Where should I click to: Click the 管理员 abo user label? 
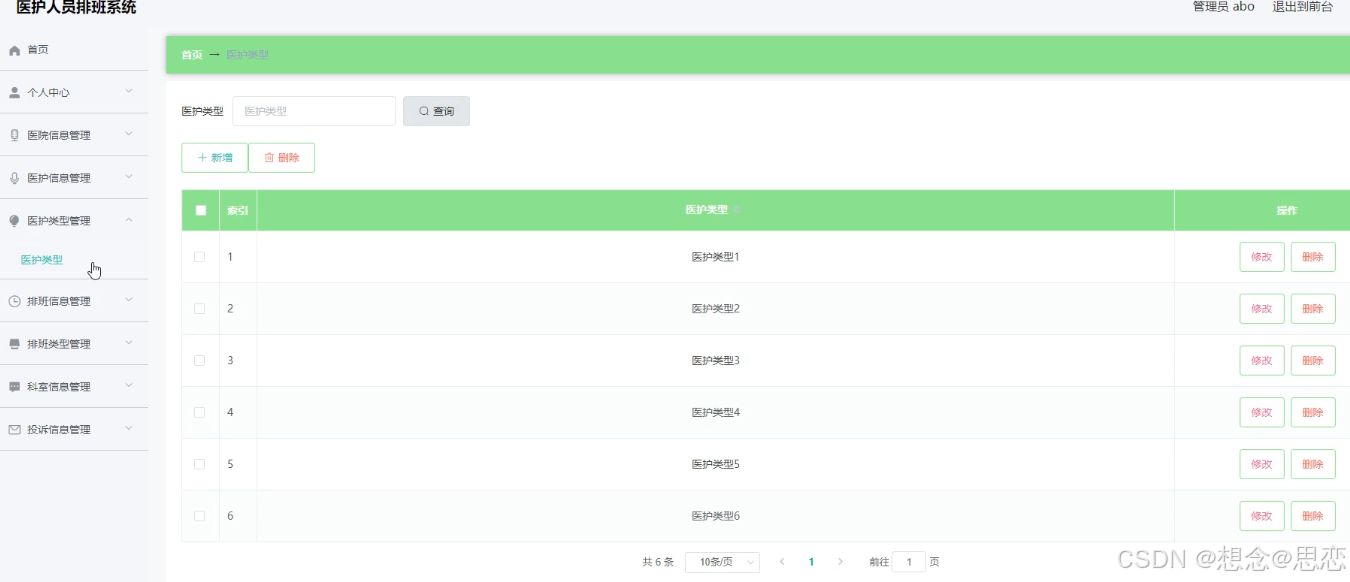[x=1223, y=7]
